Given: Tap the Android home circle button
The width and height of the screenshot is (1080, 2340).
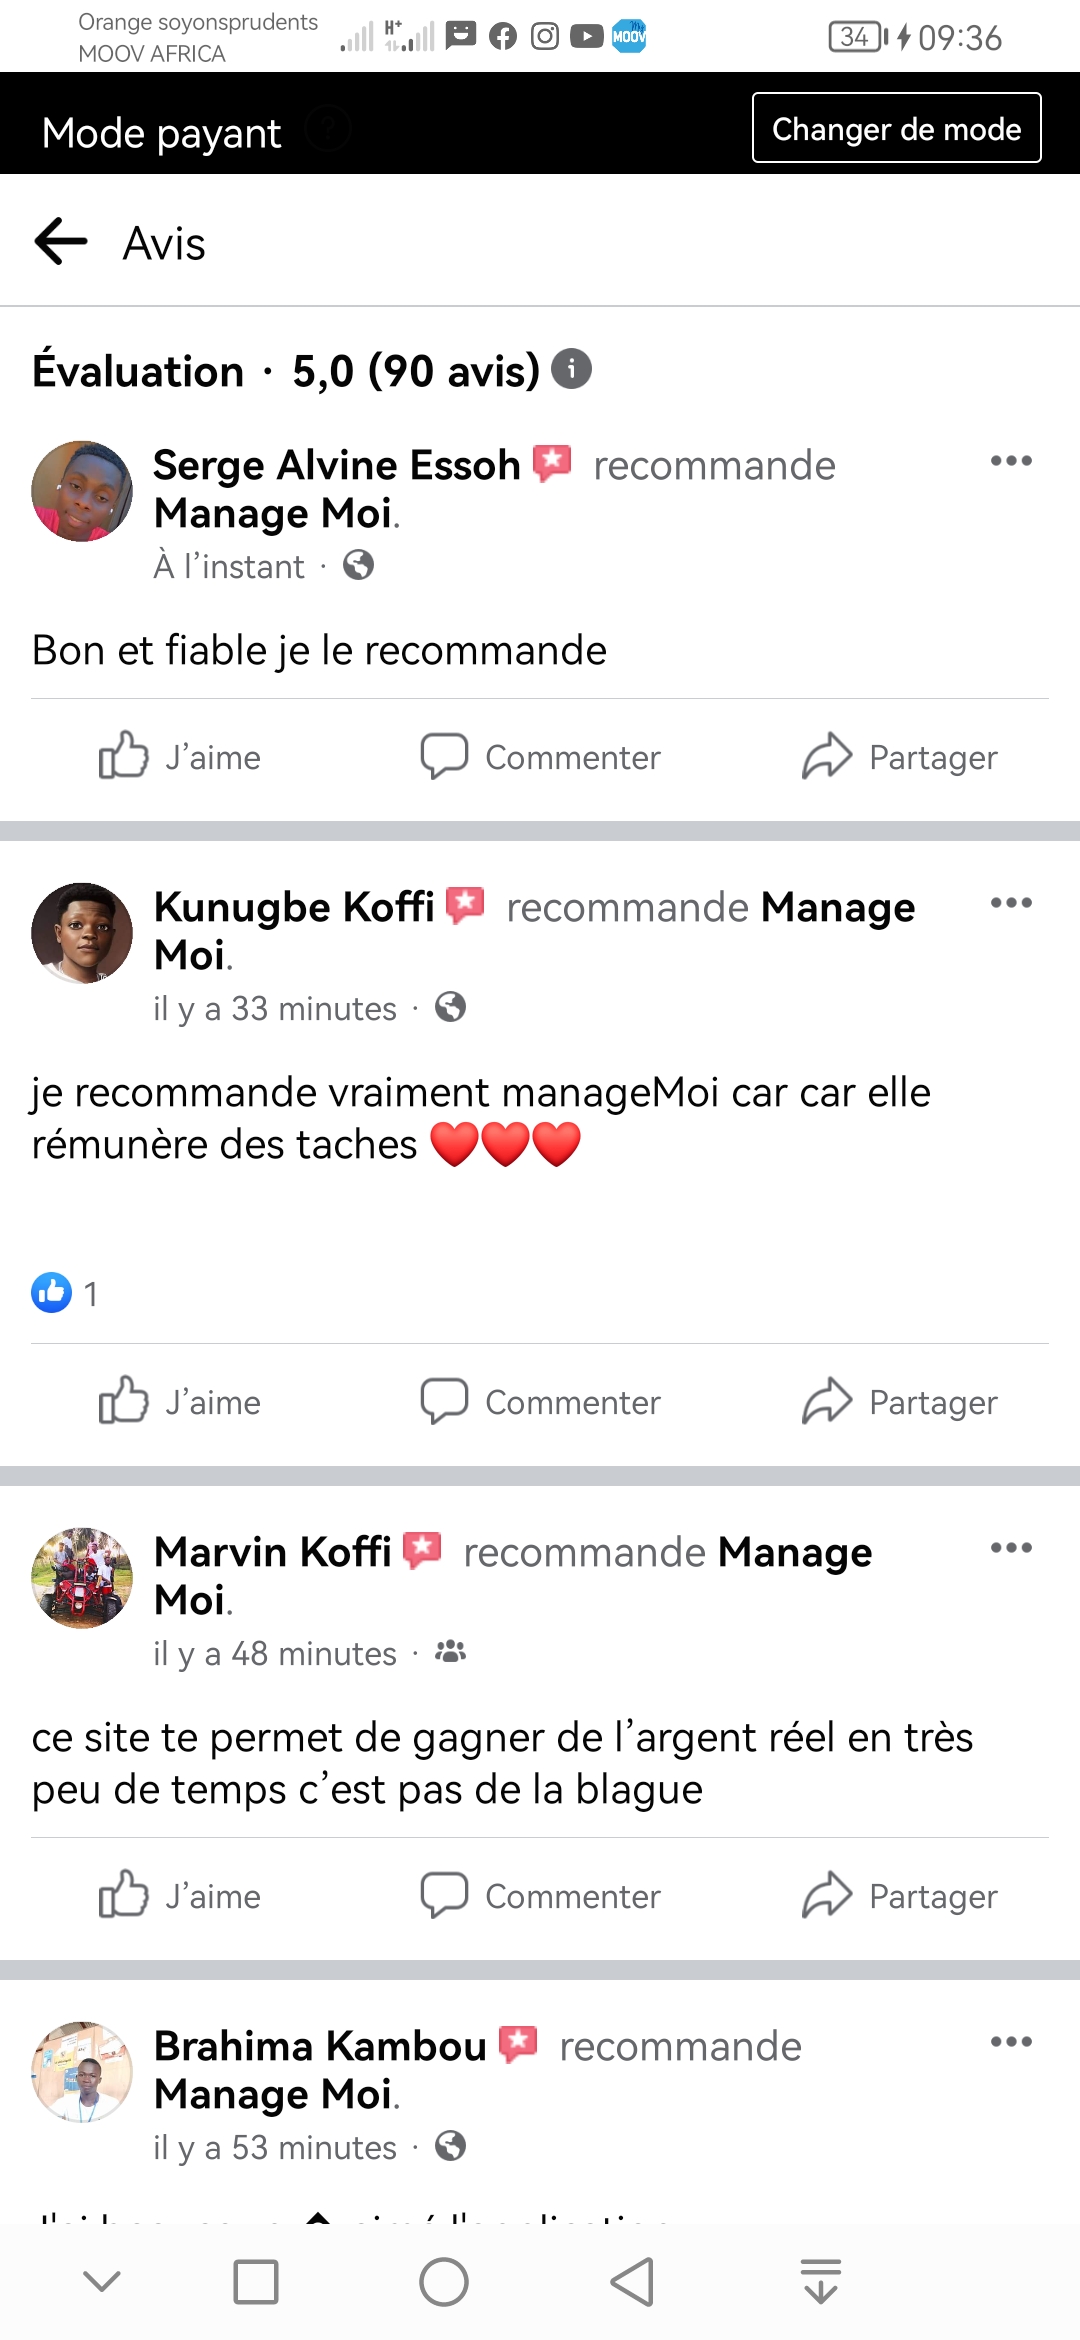Looking at the screenshot, I should (x=443, y=2282).
